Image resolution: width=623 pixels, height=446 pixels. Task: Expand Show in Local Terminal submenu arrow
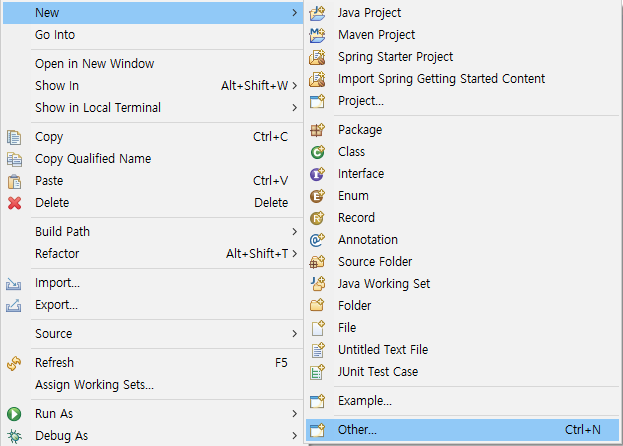[294, 108]
